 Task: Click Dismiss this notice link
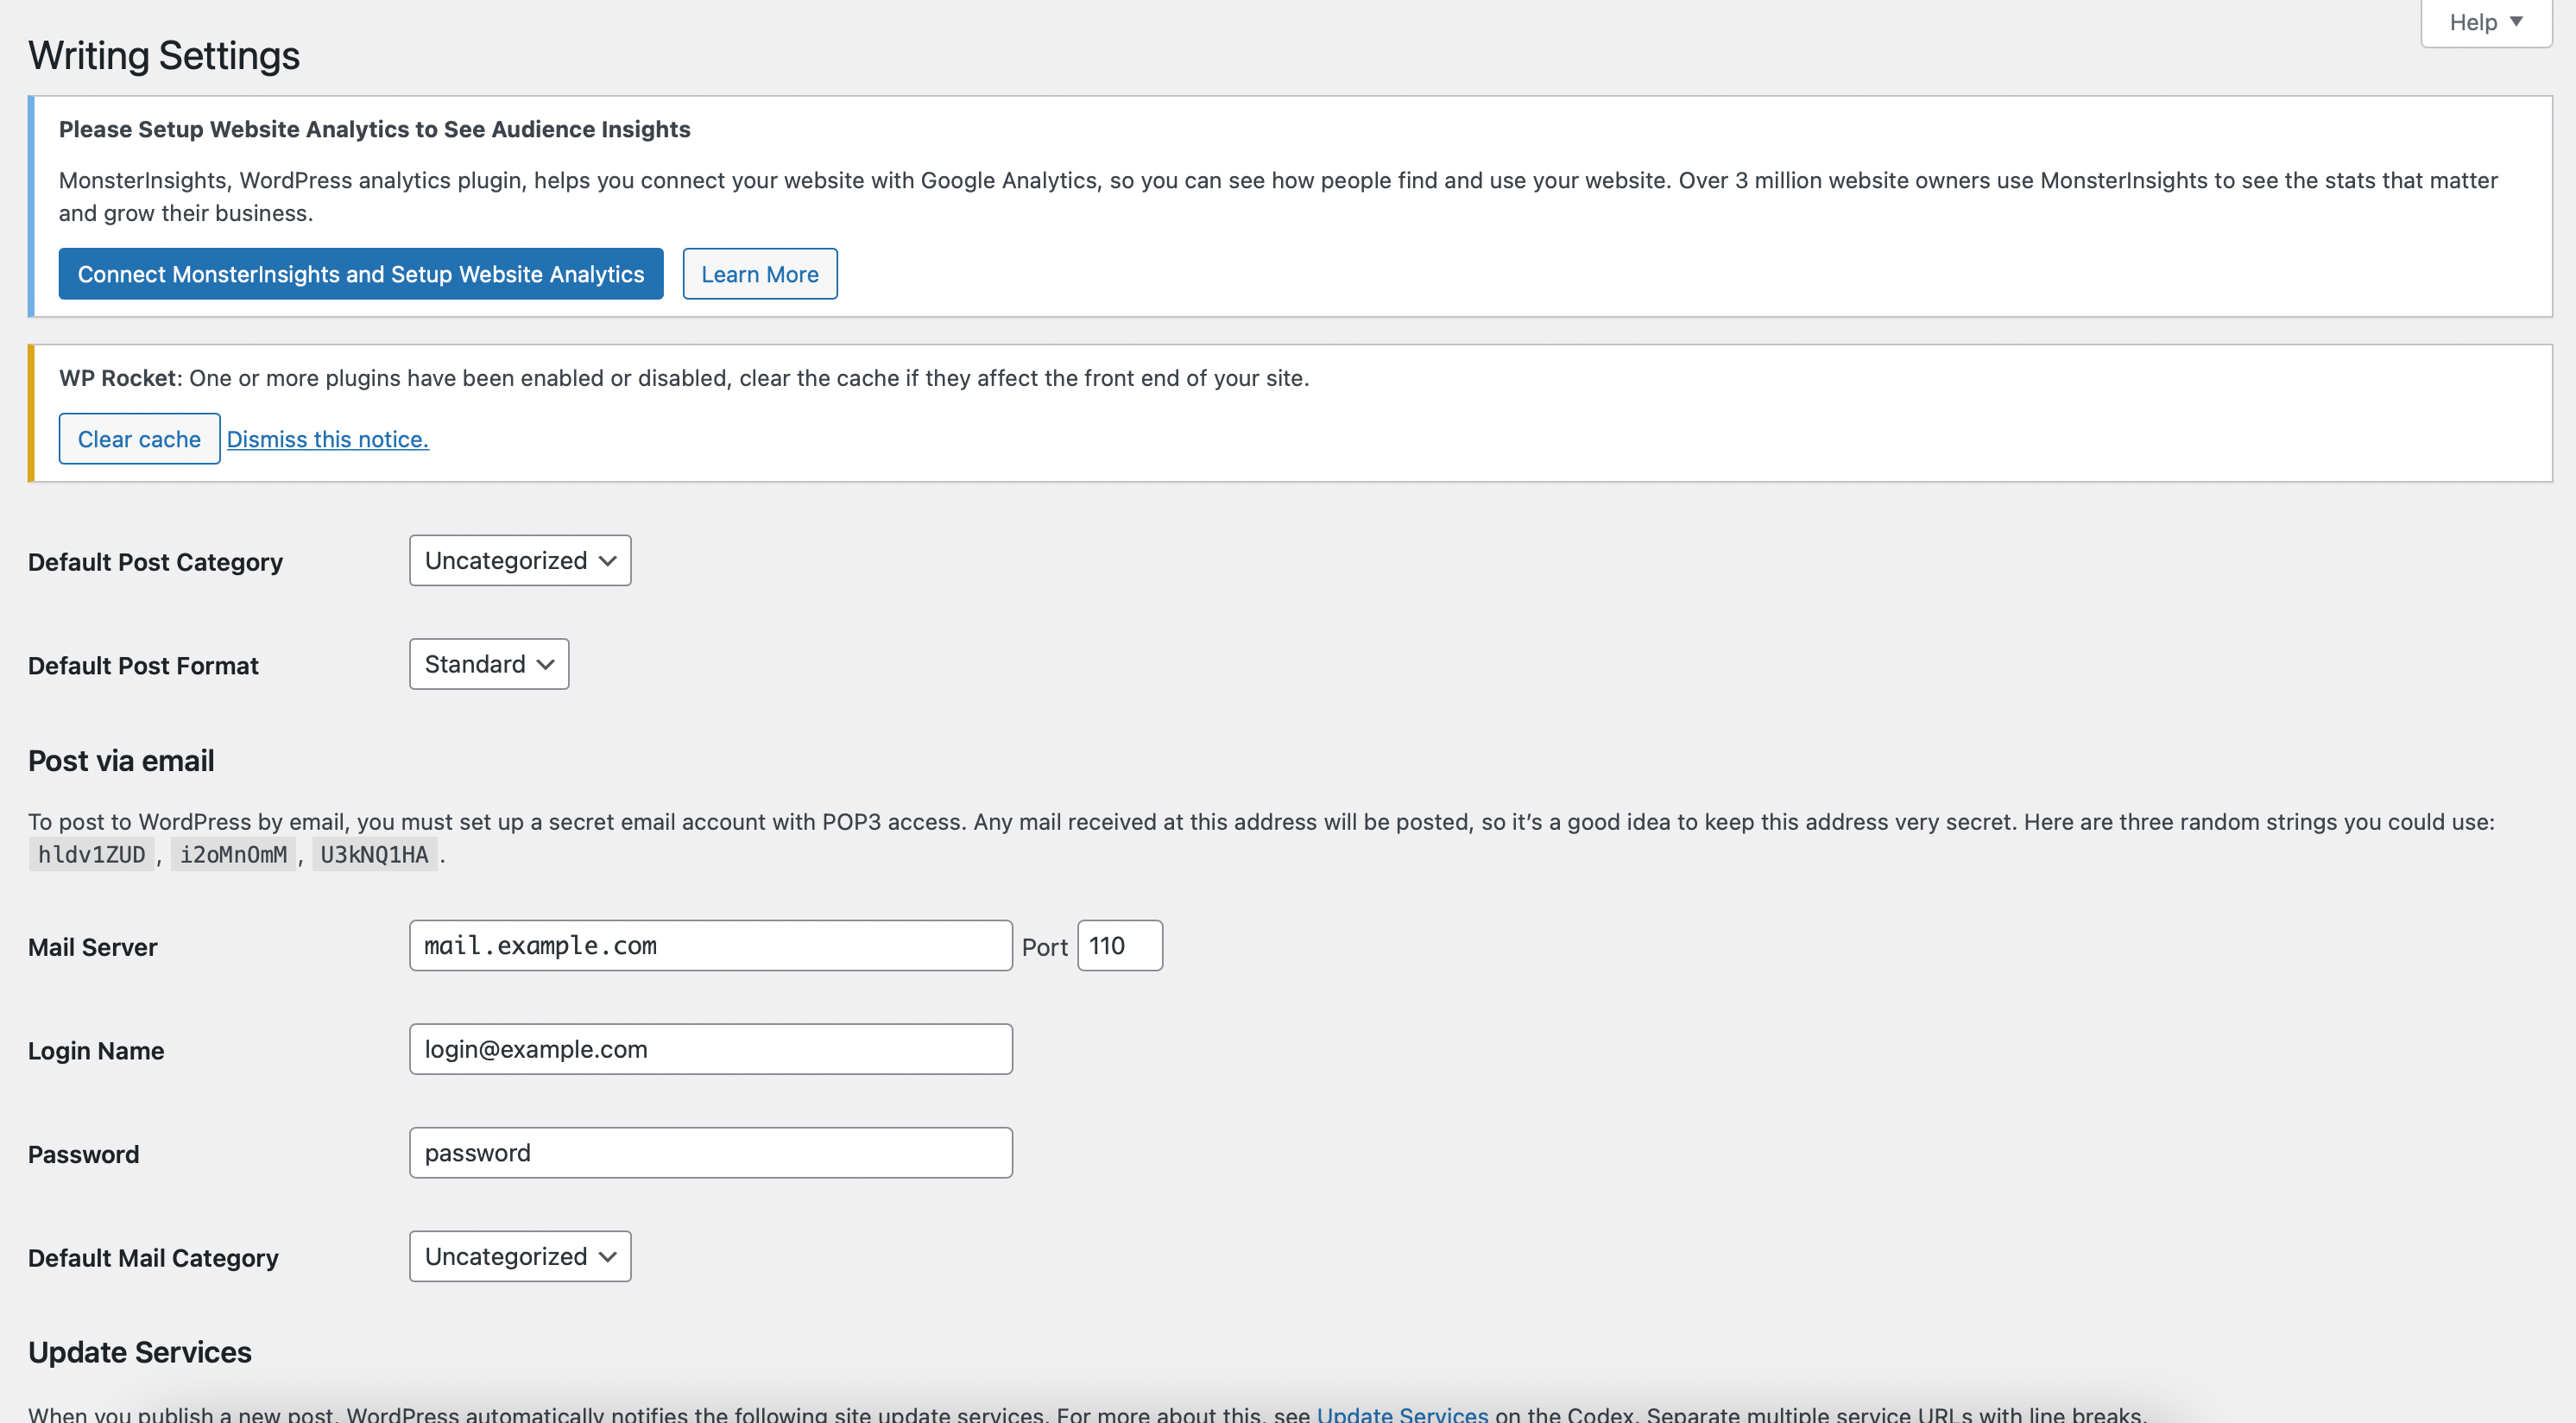click(327, 439)
